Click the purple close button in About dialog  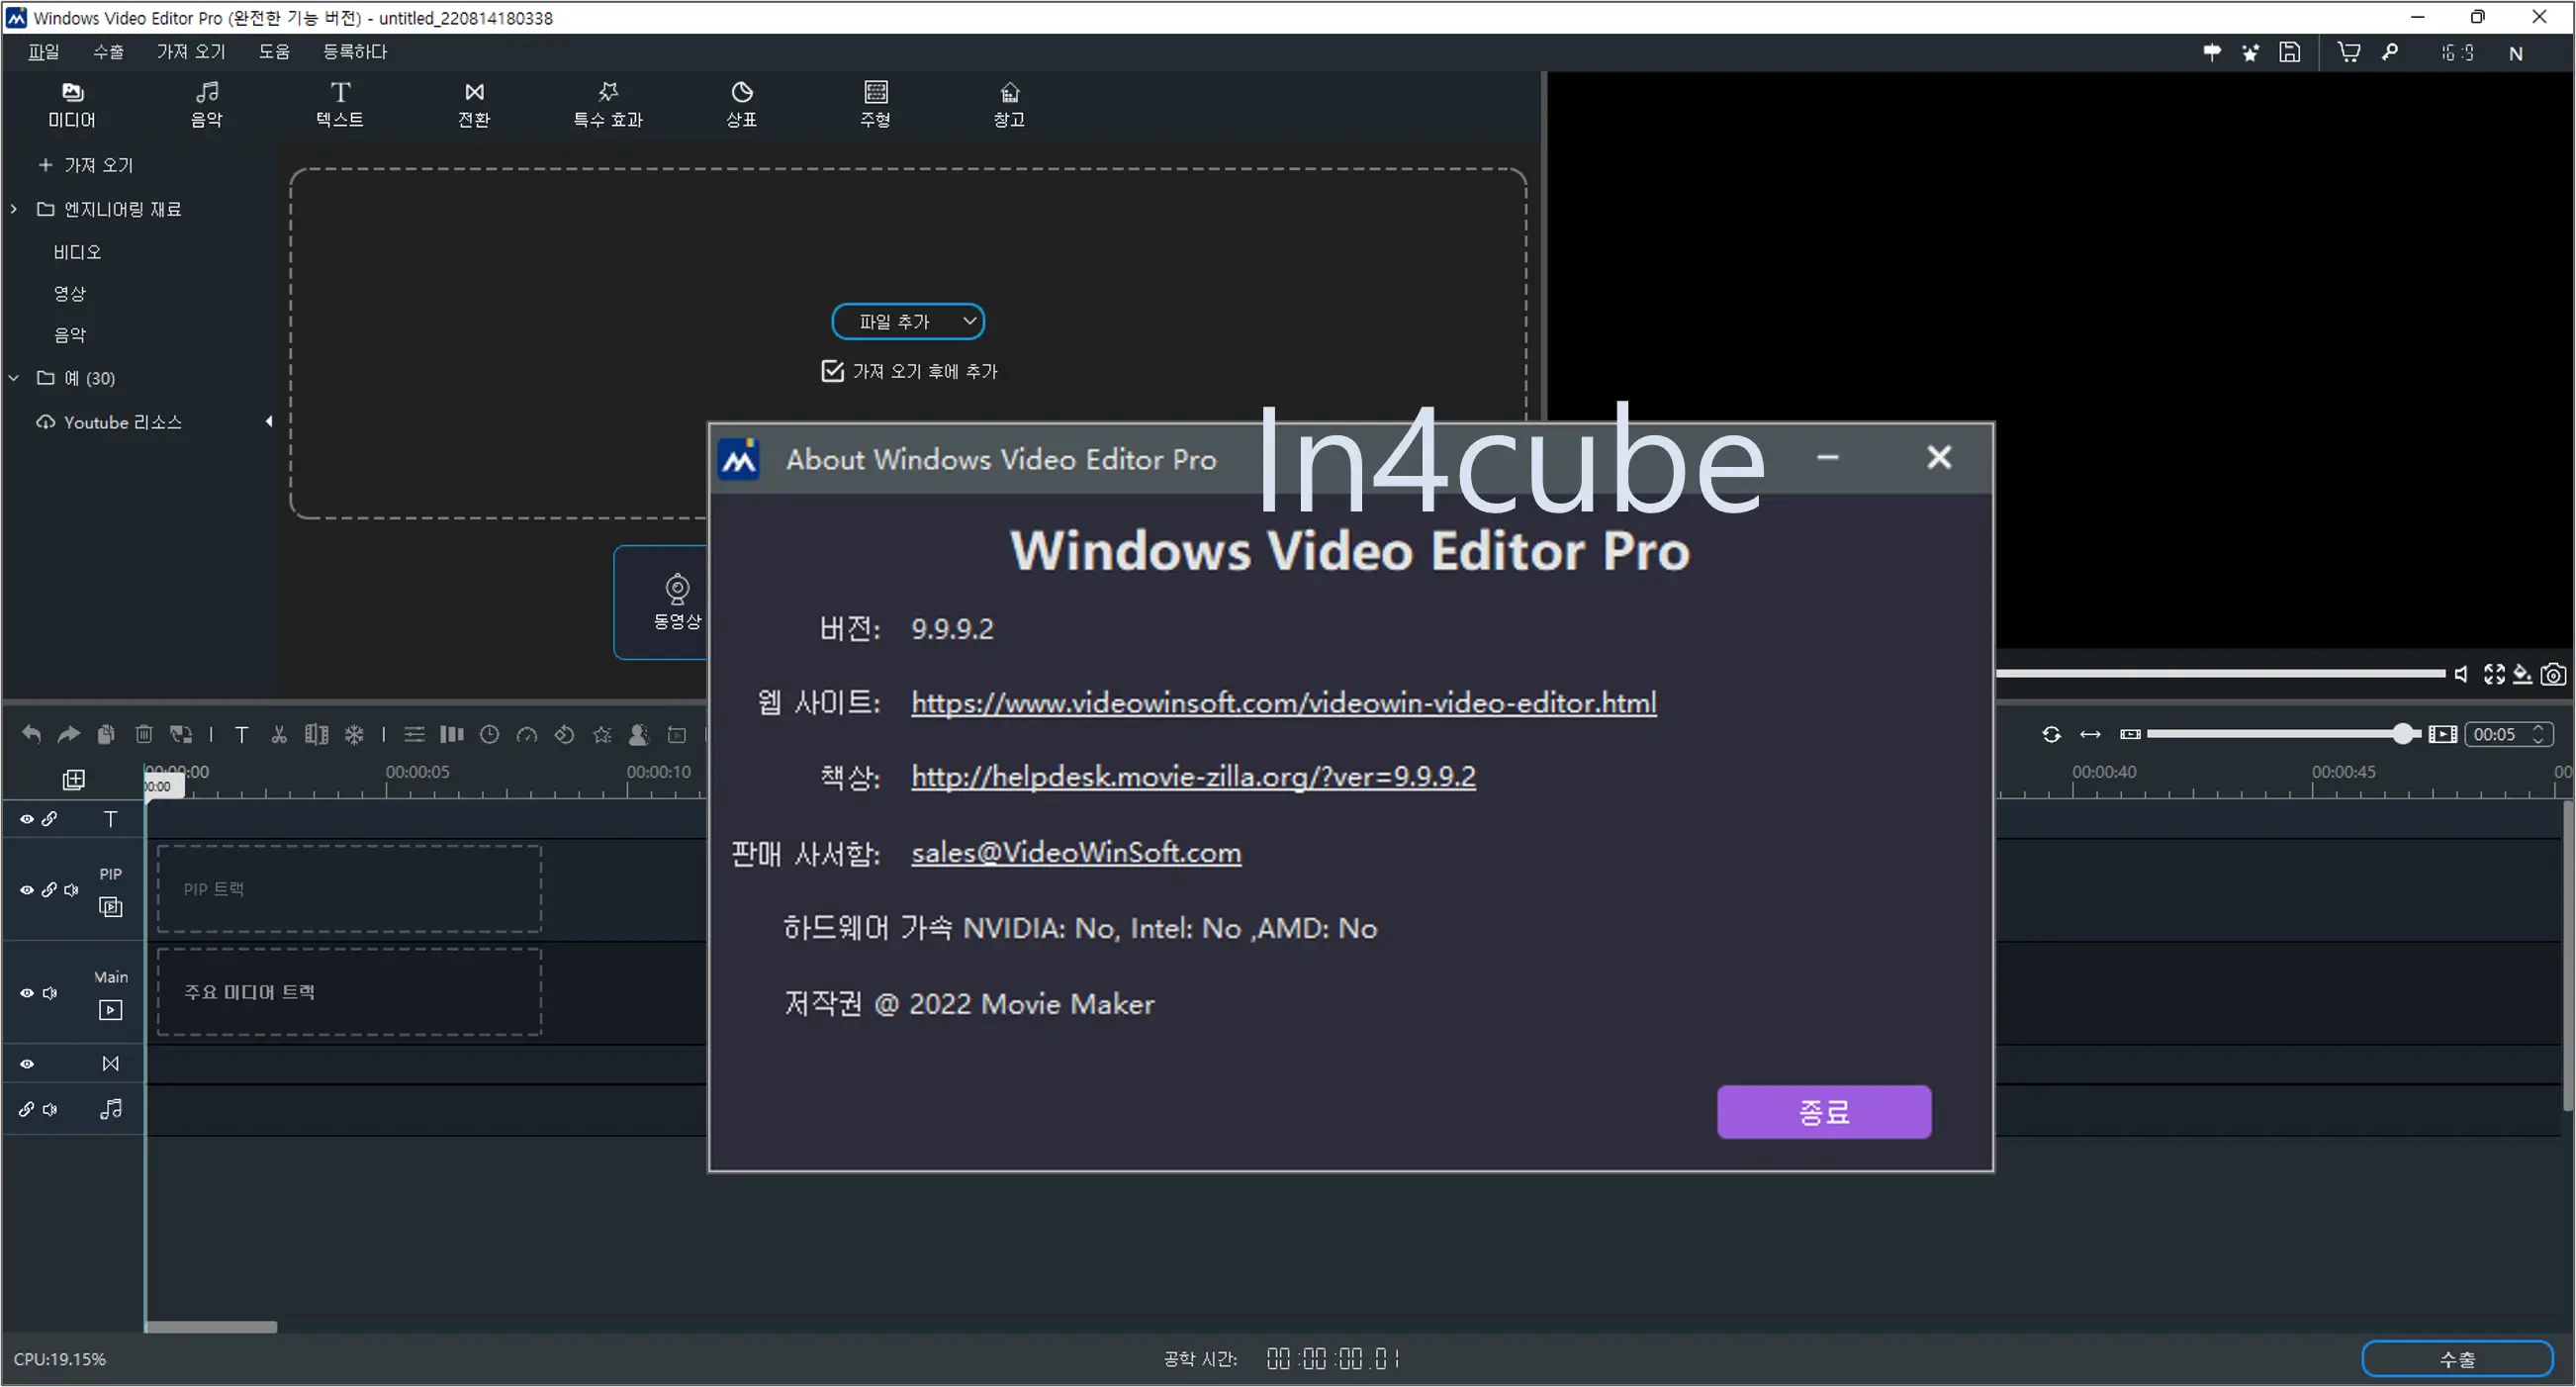point(1824,1112)
